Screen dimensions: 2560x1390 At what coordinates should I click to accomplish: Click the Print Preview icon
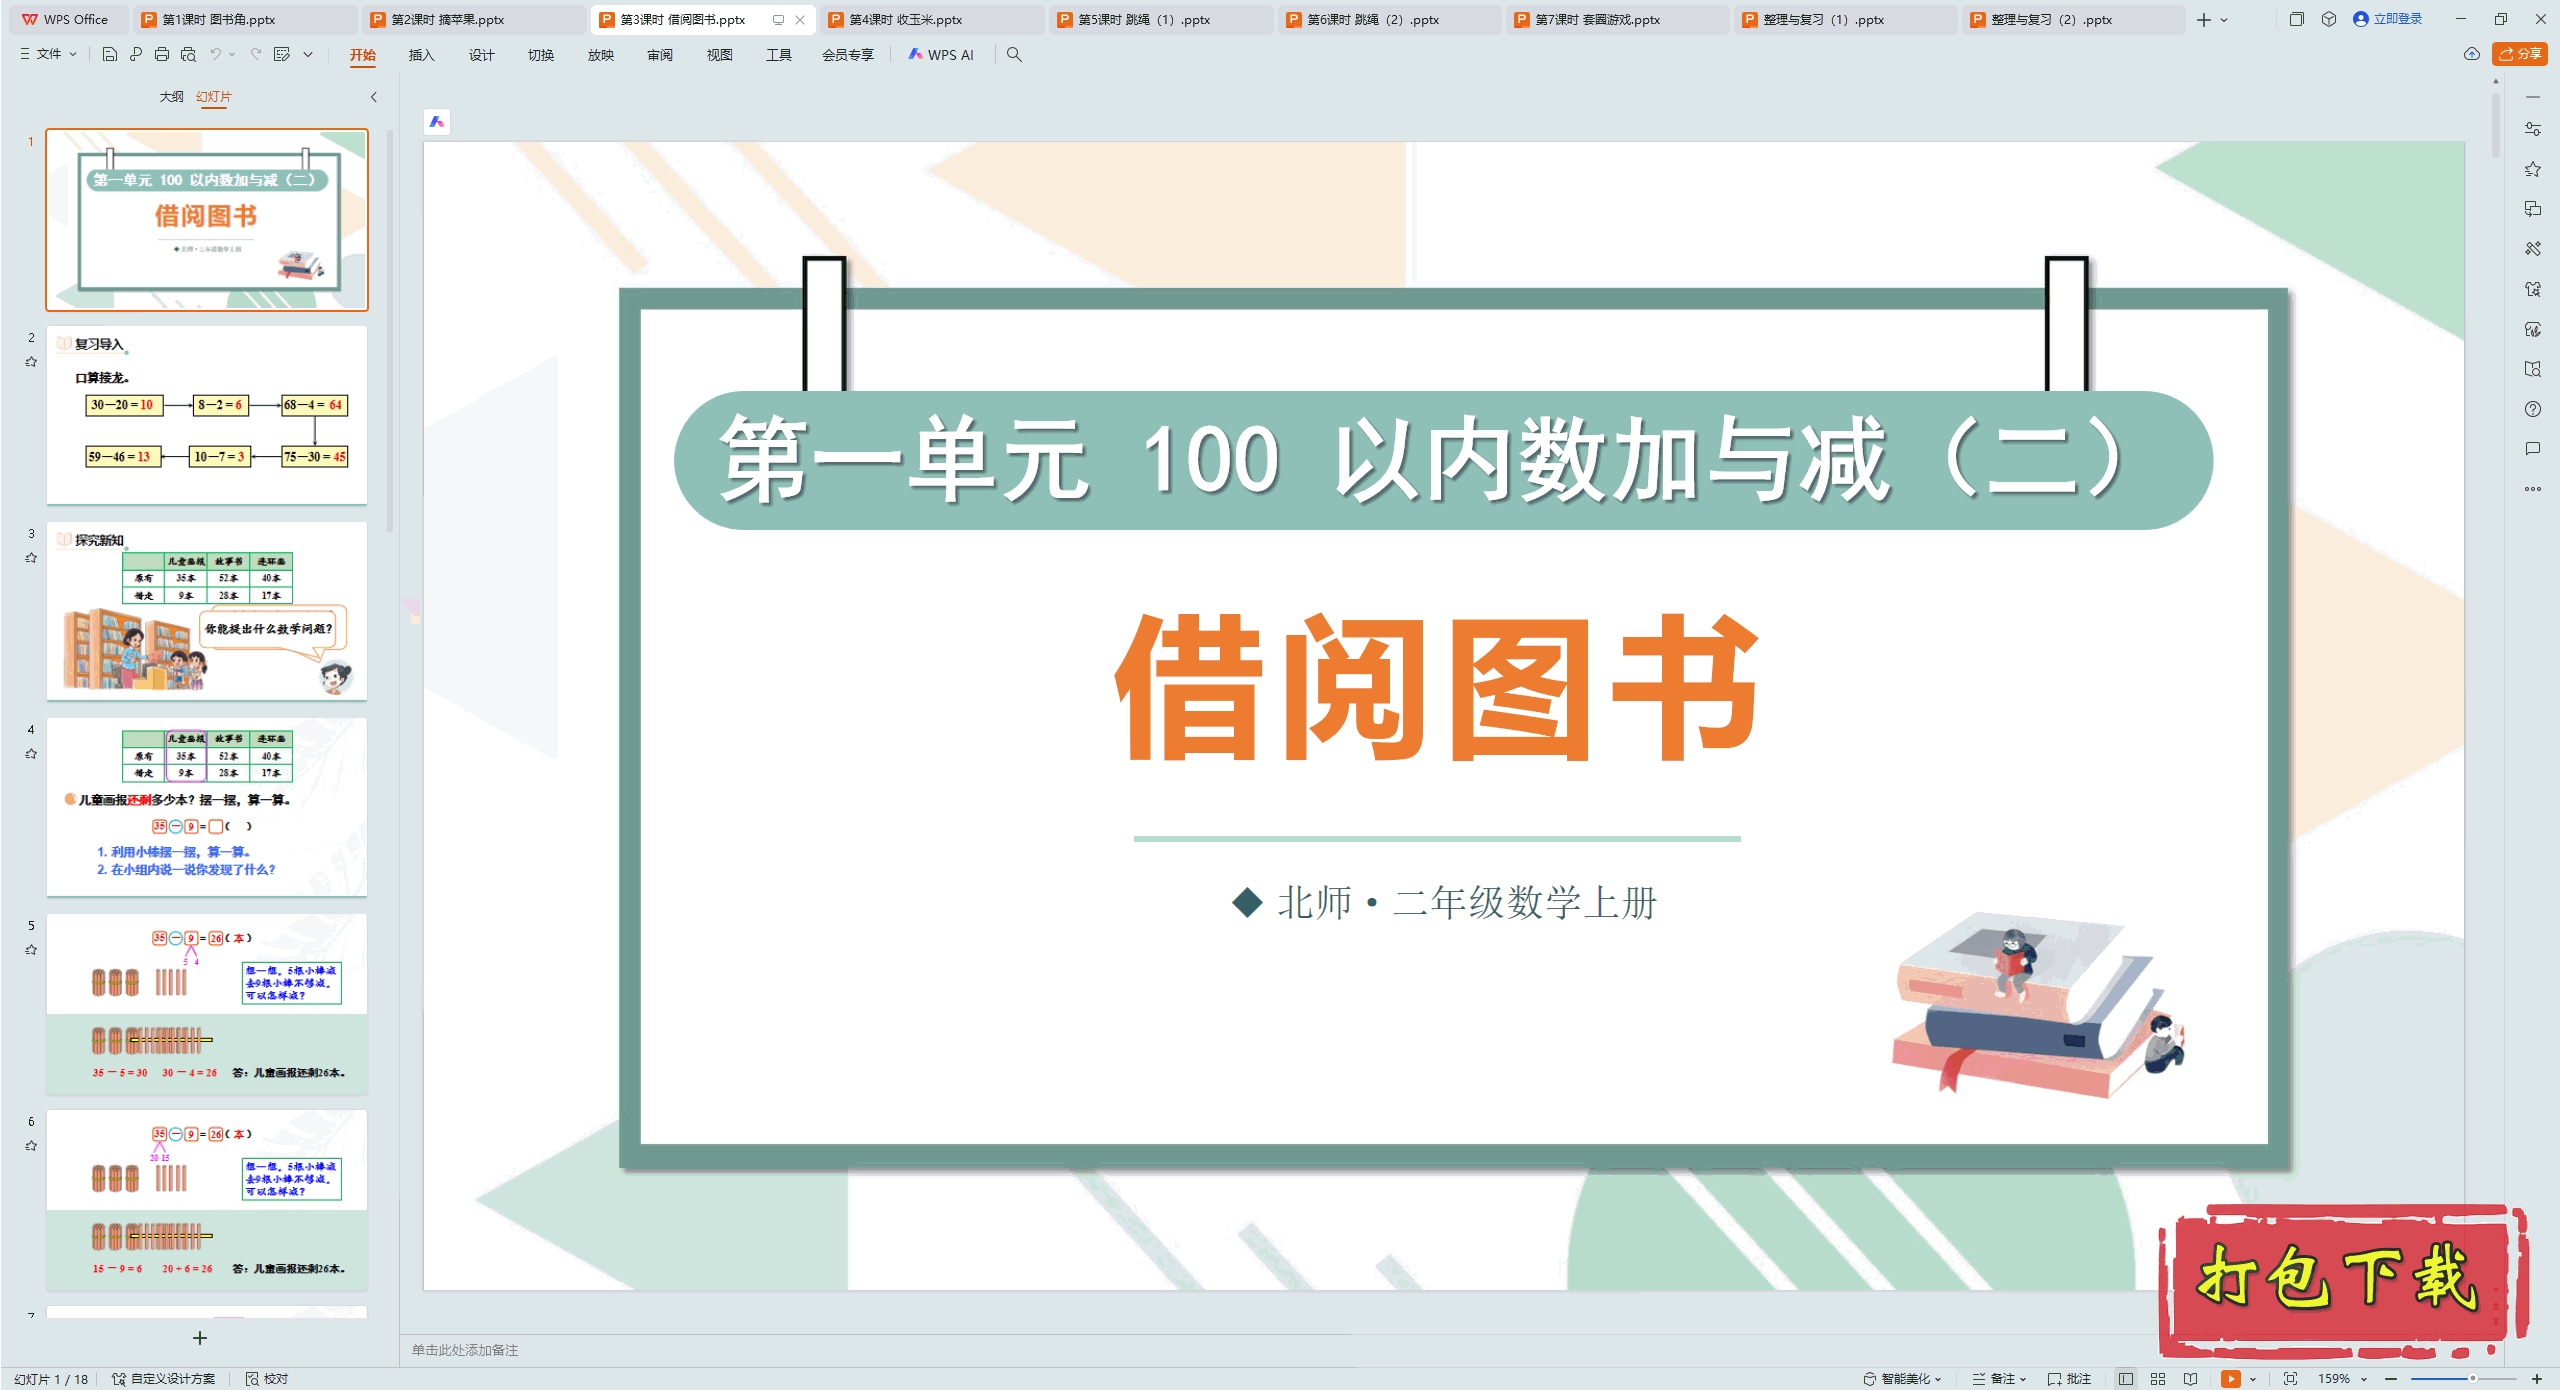[x=188, y=55]
